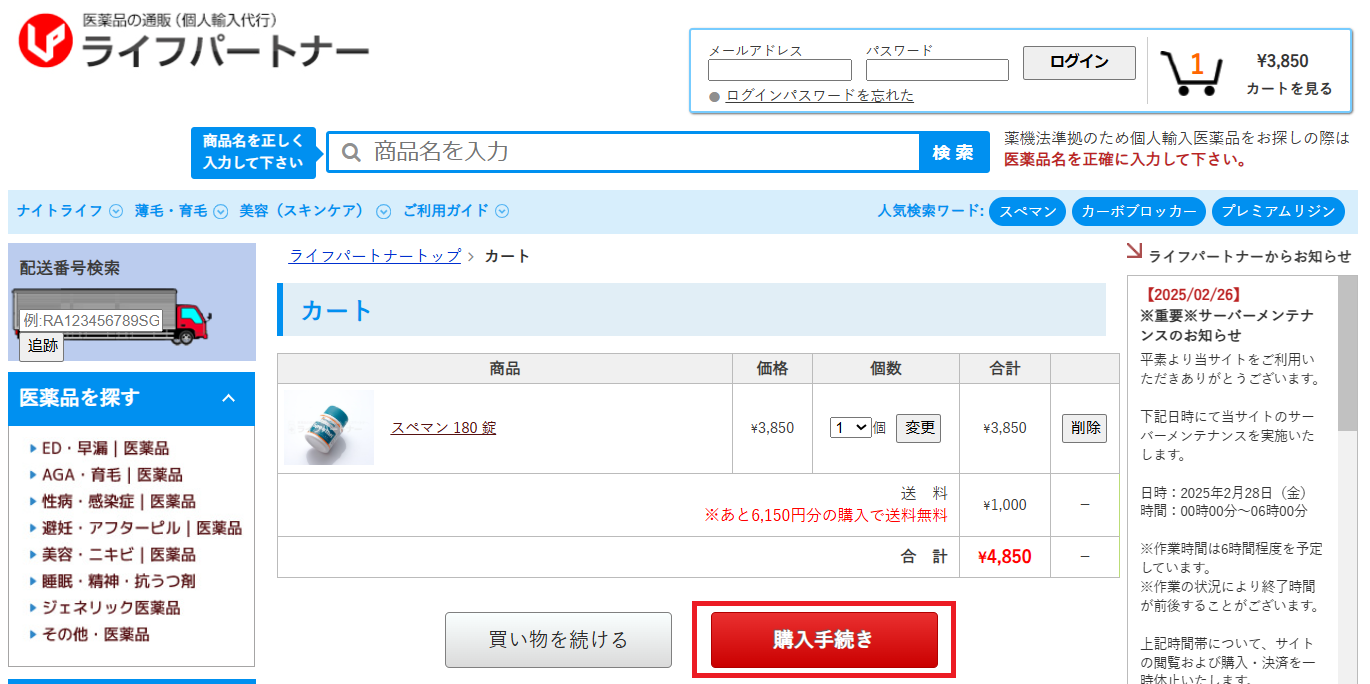Click the 変更 button

tap(918, 428)
